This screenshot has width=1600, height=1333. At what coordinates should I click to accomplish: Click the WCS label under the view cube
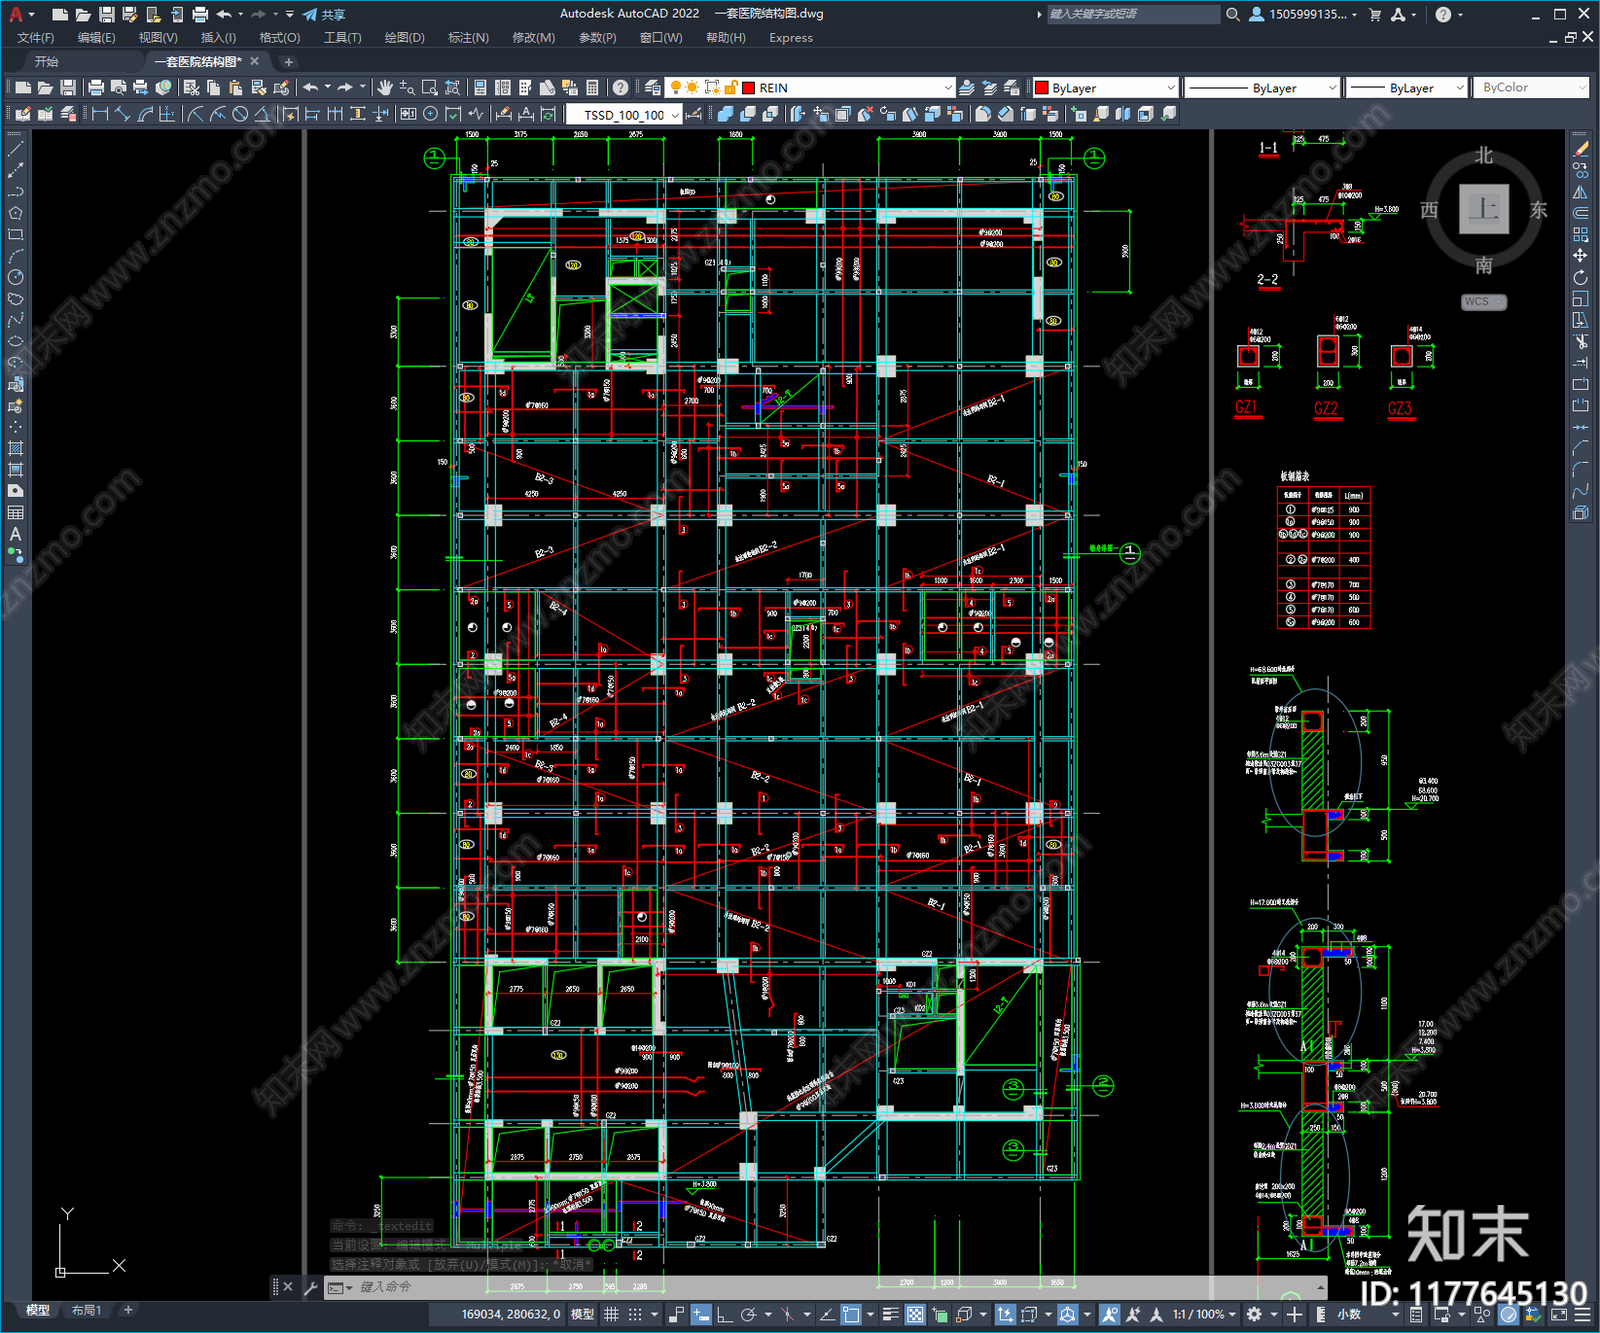point(1482,302)
